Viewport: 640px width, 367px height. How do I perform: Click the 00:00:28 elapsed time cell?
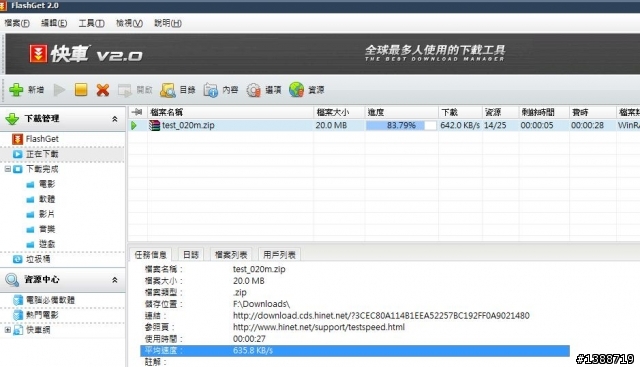[x=587, y=125]
